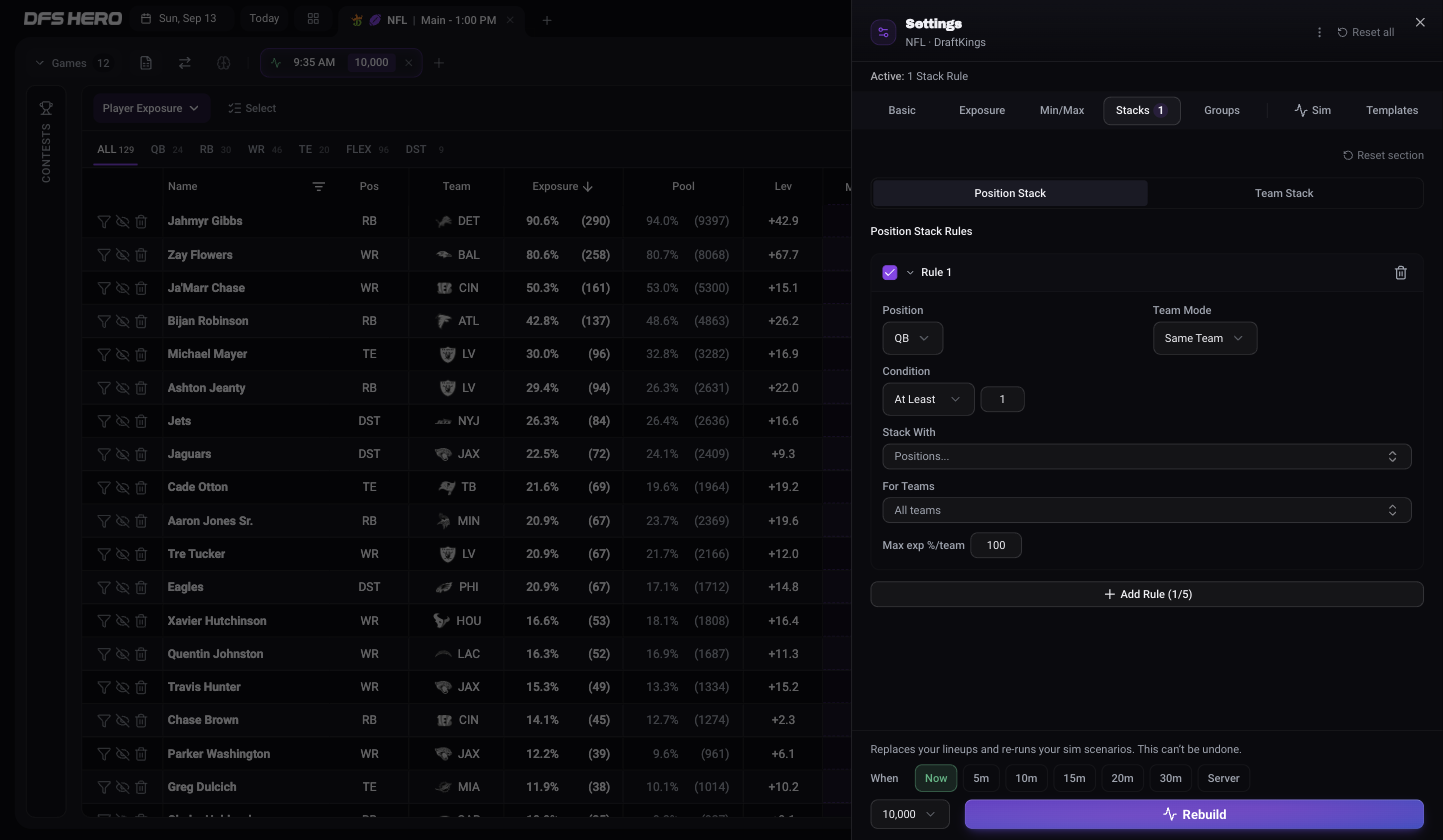Open the Contests trophy sidebar icon
Screen dimensions: 1443x840
46,108
